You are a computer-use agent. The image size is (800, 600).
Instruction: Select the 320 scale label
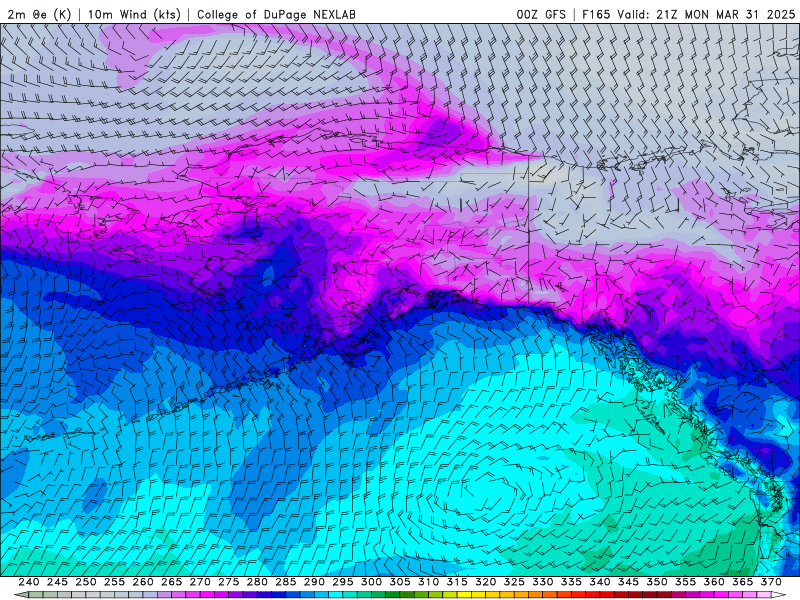coord(486,582)
